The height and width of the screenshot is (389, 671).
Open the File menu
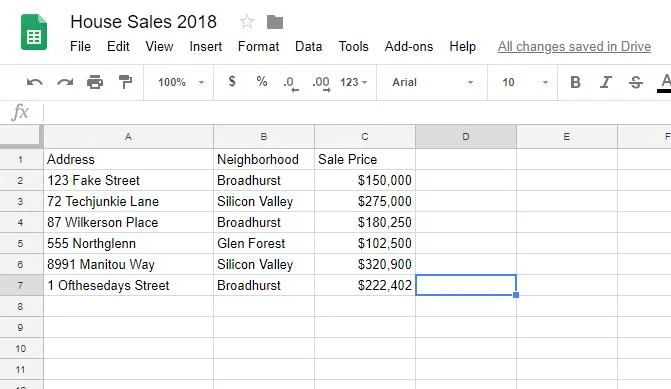[x=80, y=46]
